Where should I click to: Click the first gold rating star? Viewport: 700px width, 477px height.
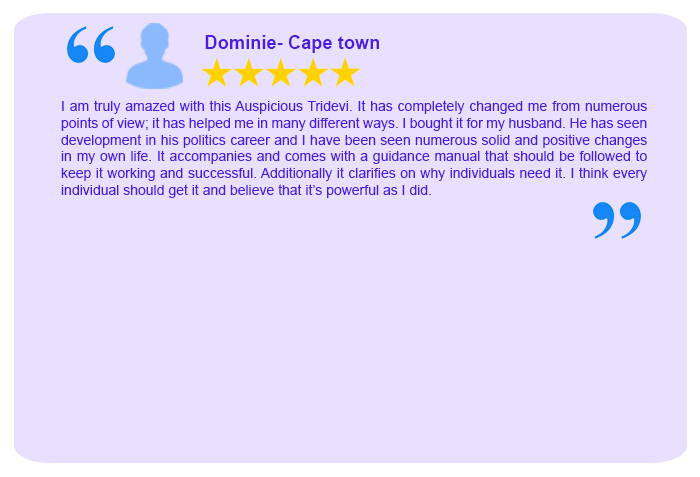[x=217, y=72]
